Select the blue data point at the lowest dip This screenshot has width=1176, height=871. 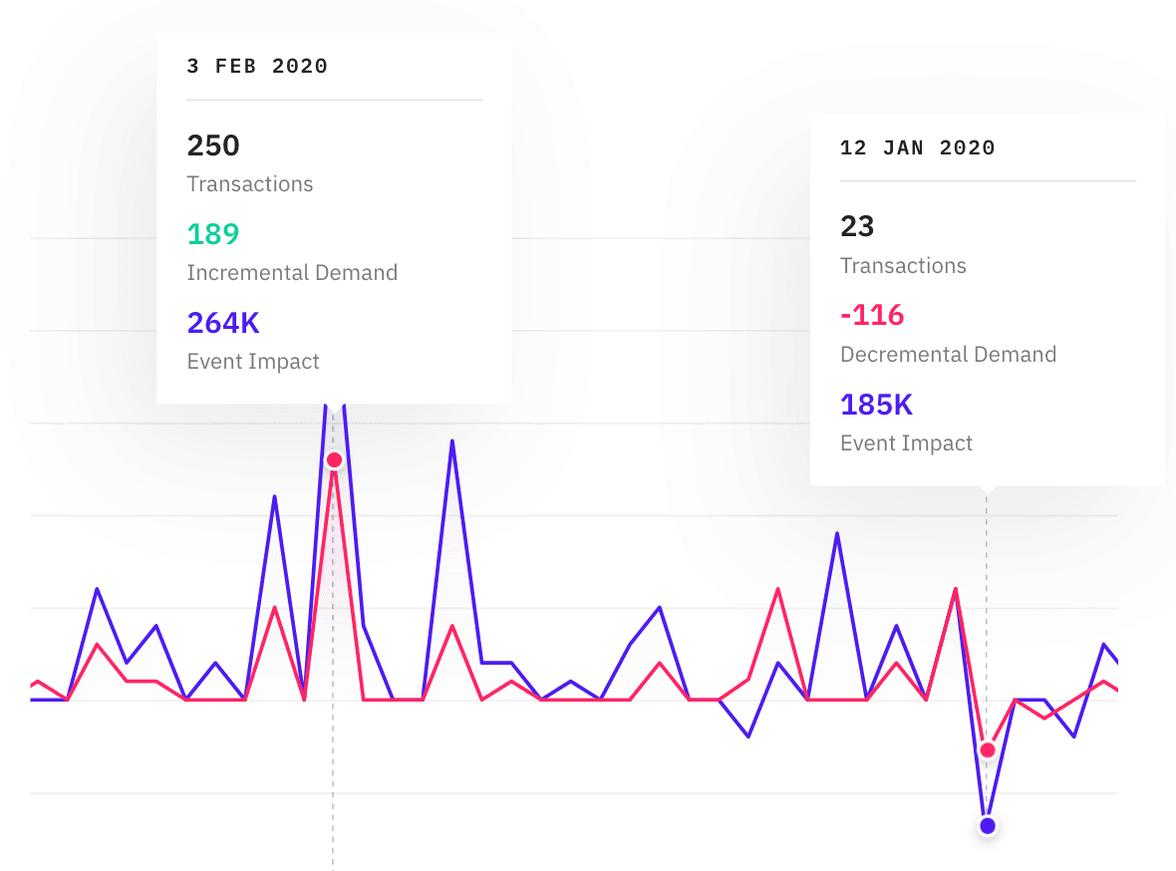[988, 826]
